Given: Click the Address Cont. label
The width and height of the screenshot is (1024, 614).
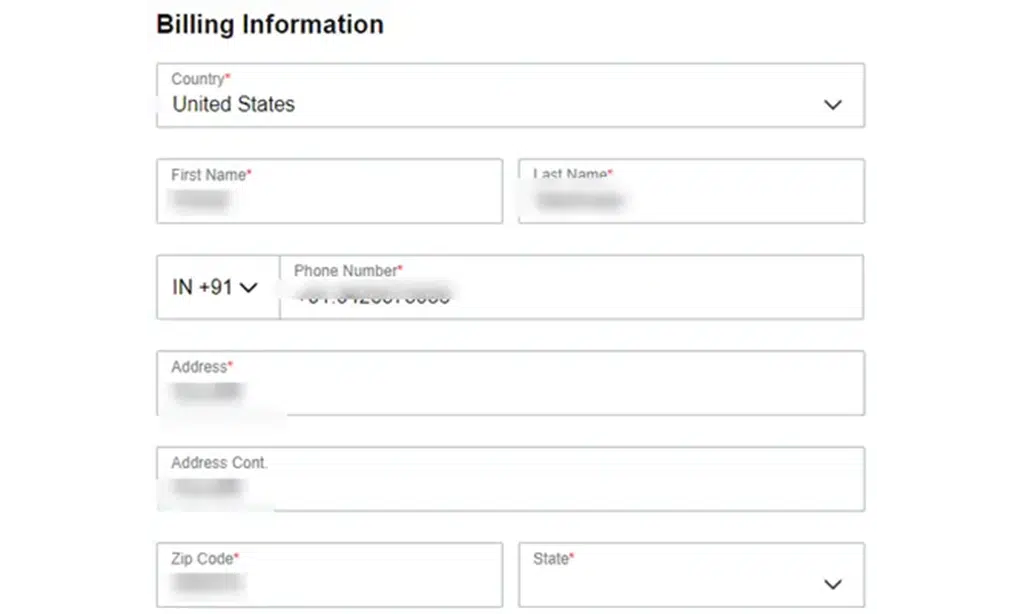Looking at the screenshot, I should [219, 463].
